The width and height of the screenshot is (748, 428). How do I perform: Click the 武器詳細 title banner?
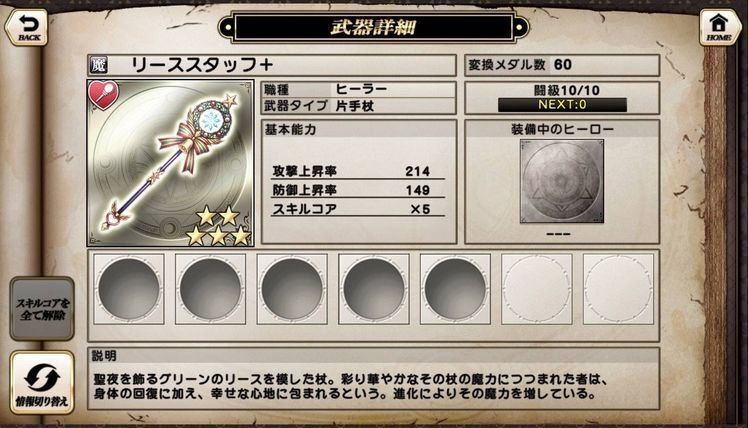click(x=373, y=27)
